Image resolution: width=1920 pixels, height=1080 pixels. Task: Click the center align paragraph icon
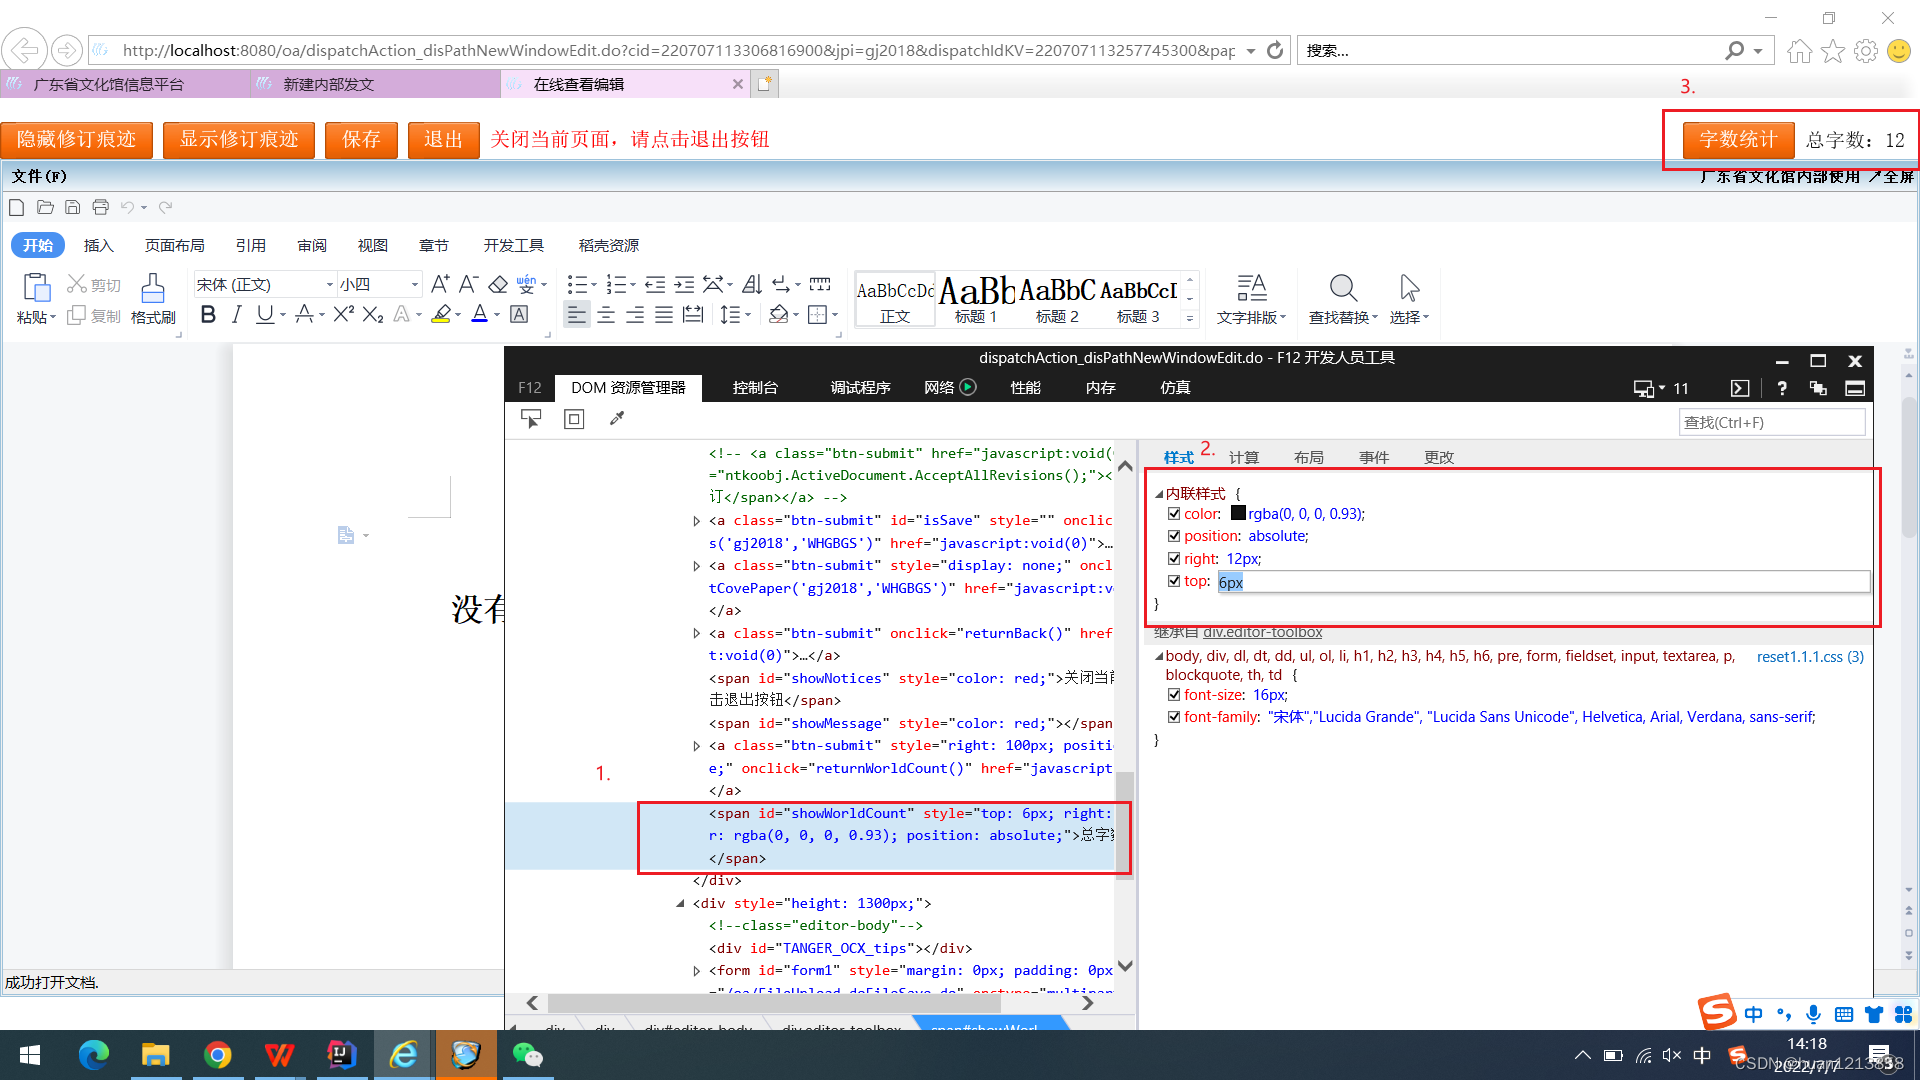tap(606, 315)
